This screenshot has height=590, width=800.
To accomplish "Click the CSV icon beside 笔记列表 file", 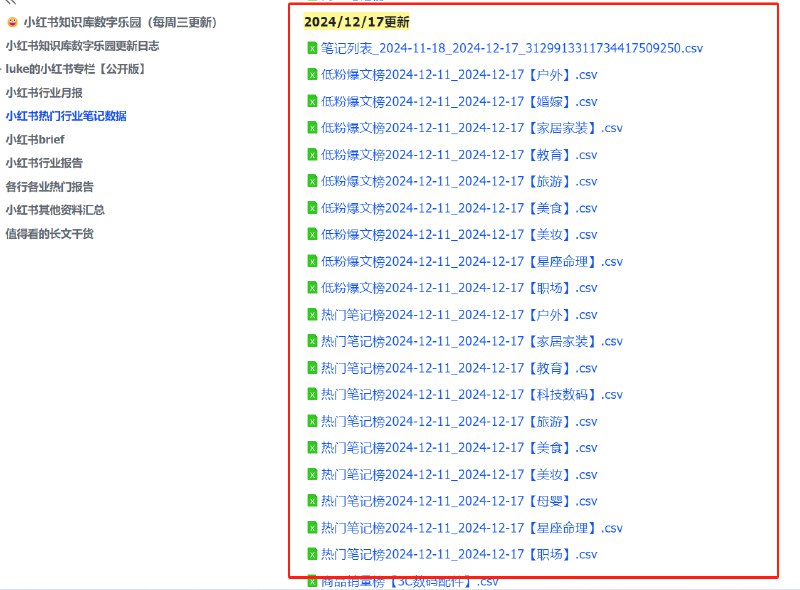I will pos(312,48).
